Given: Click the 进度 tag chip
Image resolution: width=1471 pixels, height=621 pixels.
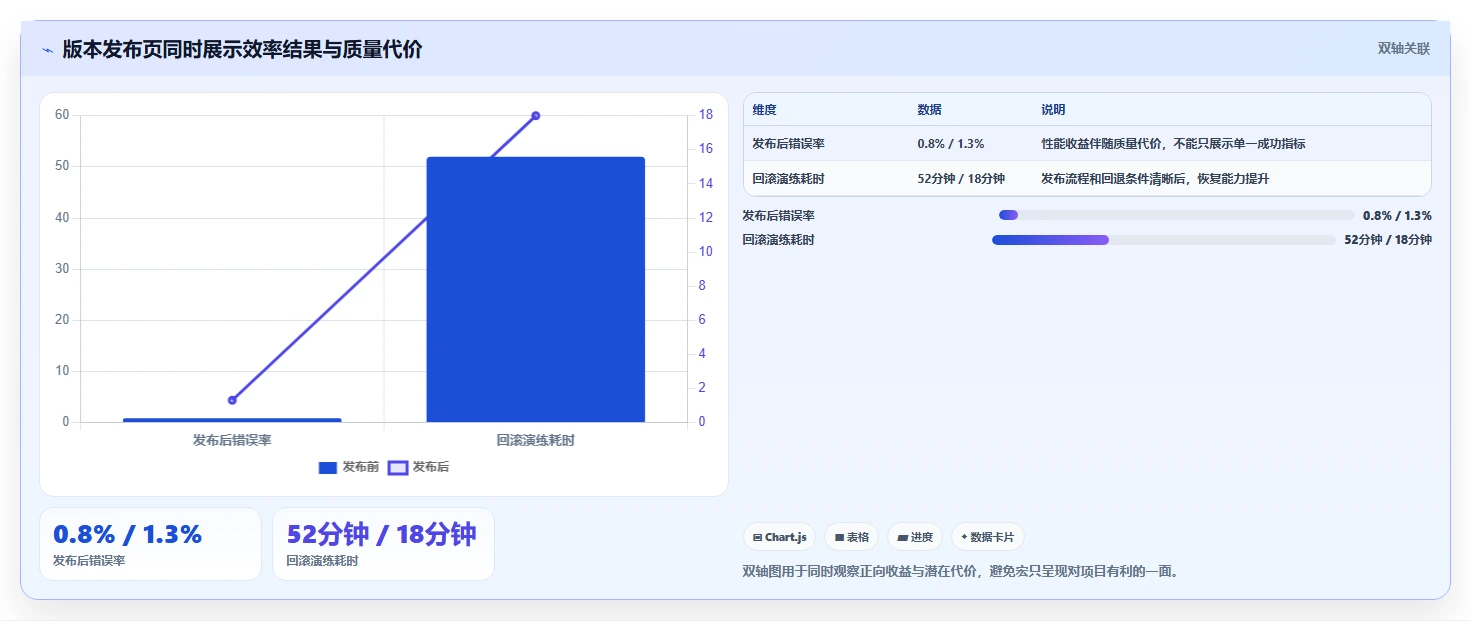Looking at the screenshot, I should point(915,537).
